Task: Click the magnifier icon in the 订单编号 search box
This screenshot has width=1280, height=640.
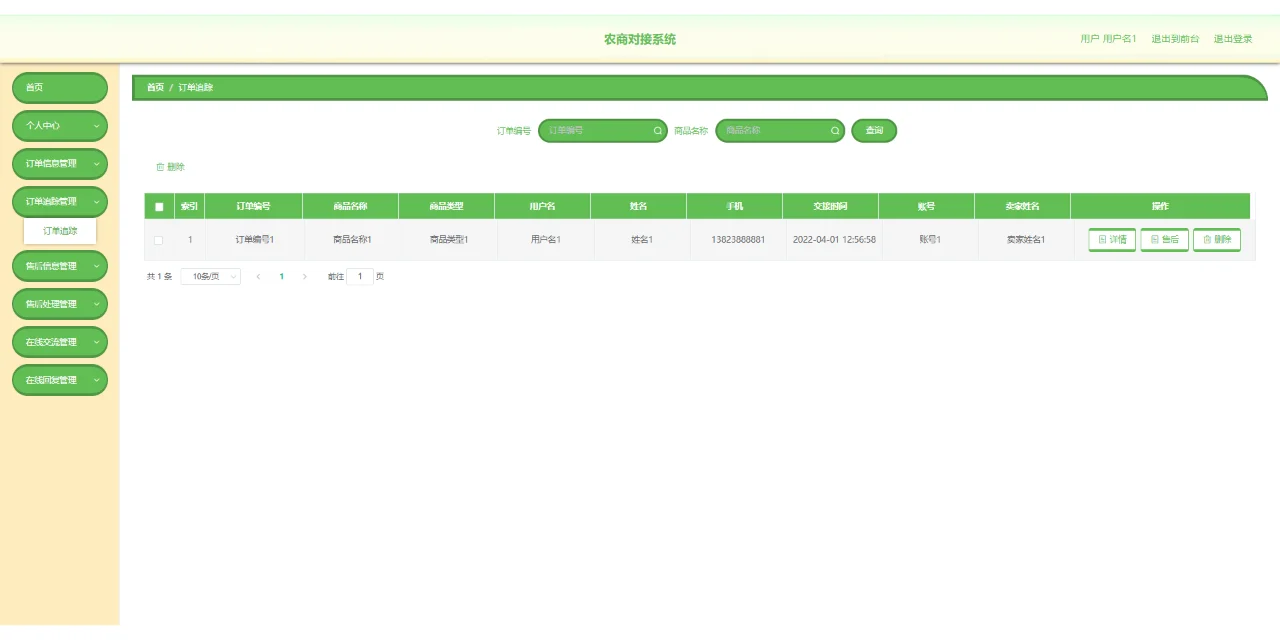Action: [657, 130]
